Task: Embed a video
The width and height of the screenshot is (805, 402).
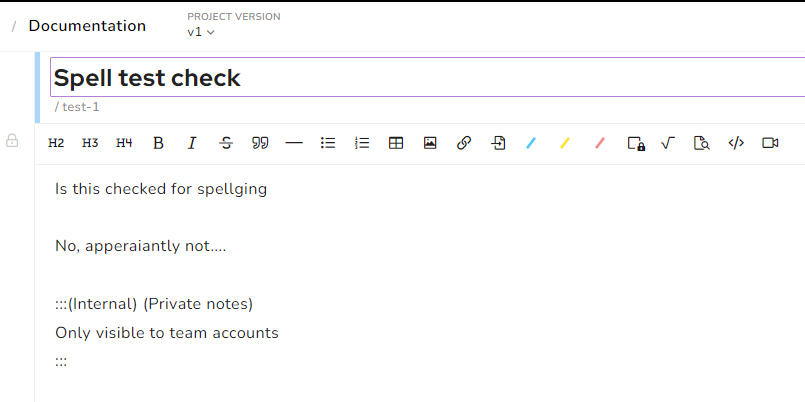Action: click(770, 143)
